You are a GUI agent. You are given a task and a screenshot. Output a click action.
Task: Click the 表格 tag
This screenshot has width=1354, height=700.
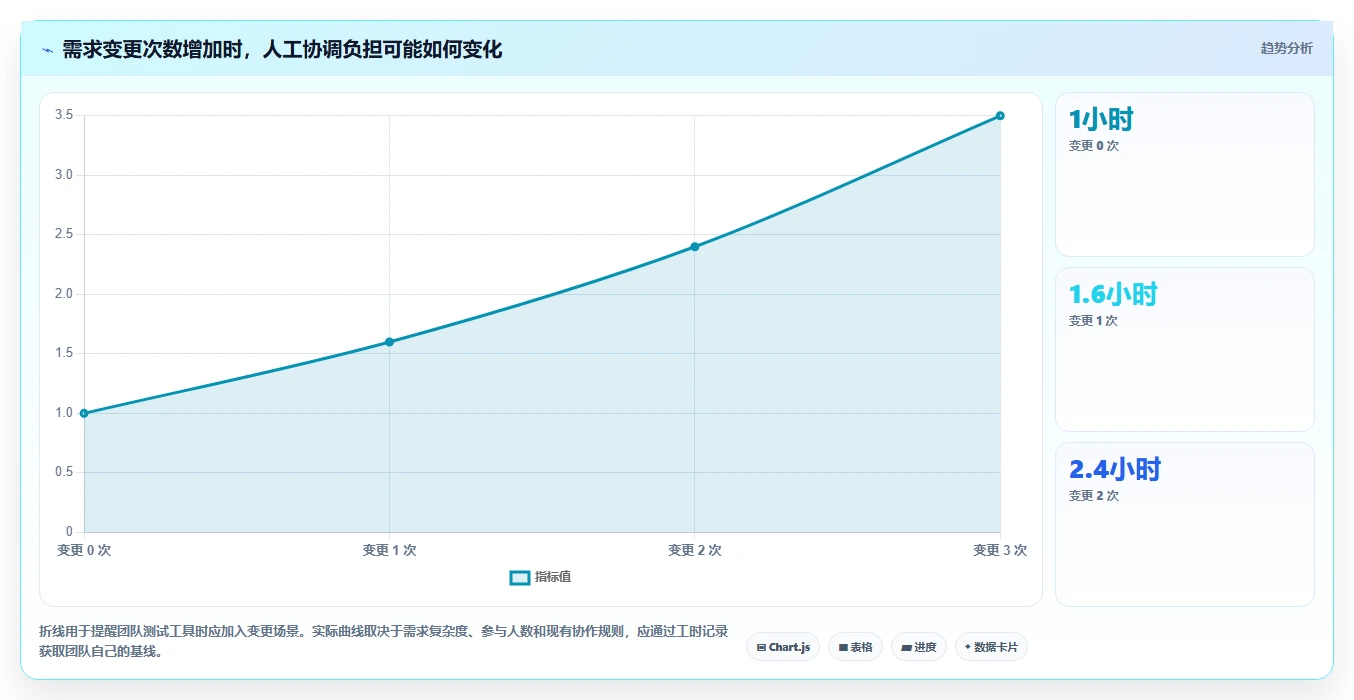855,647
